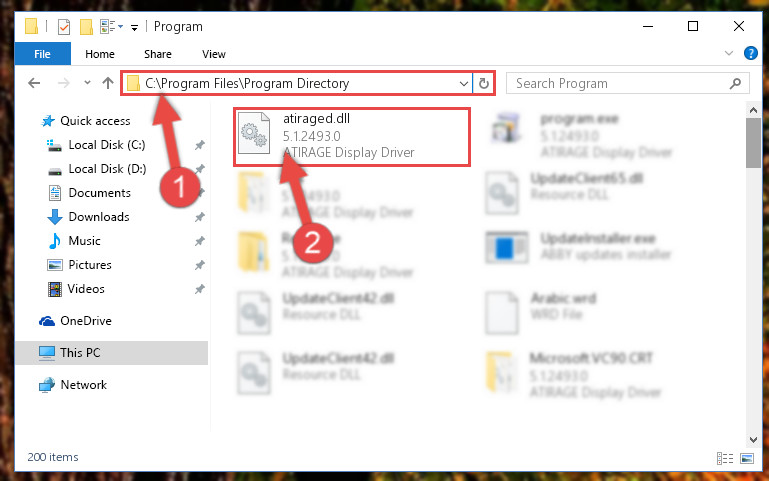Open the Help question mark icon

[x=750, y=53]
